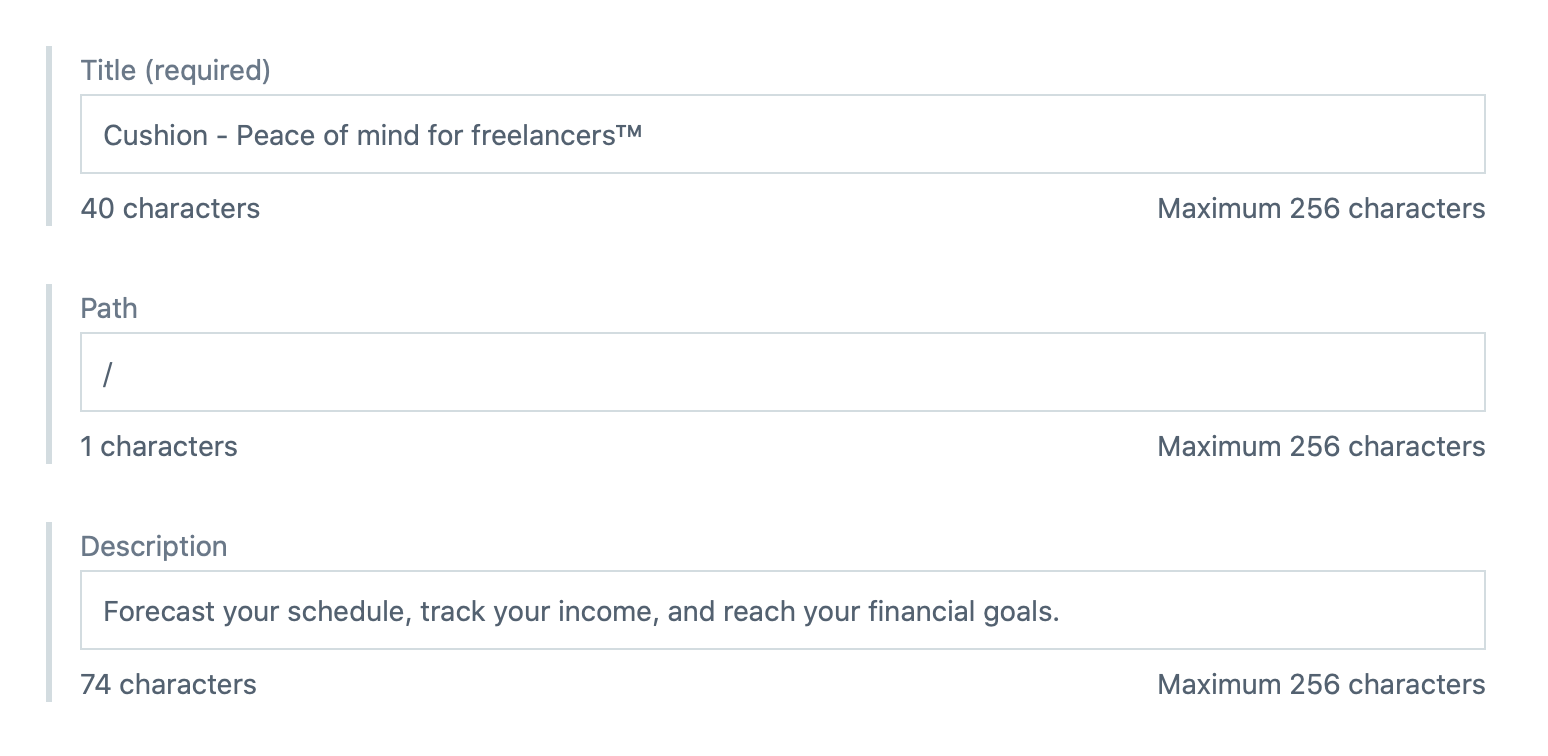This screenshot has height=756, width=1548.
Task: Click the "Title (required)" label
Action: click(x=175, y=70)
